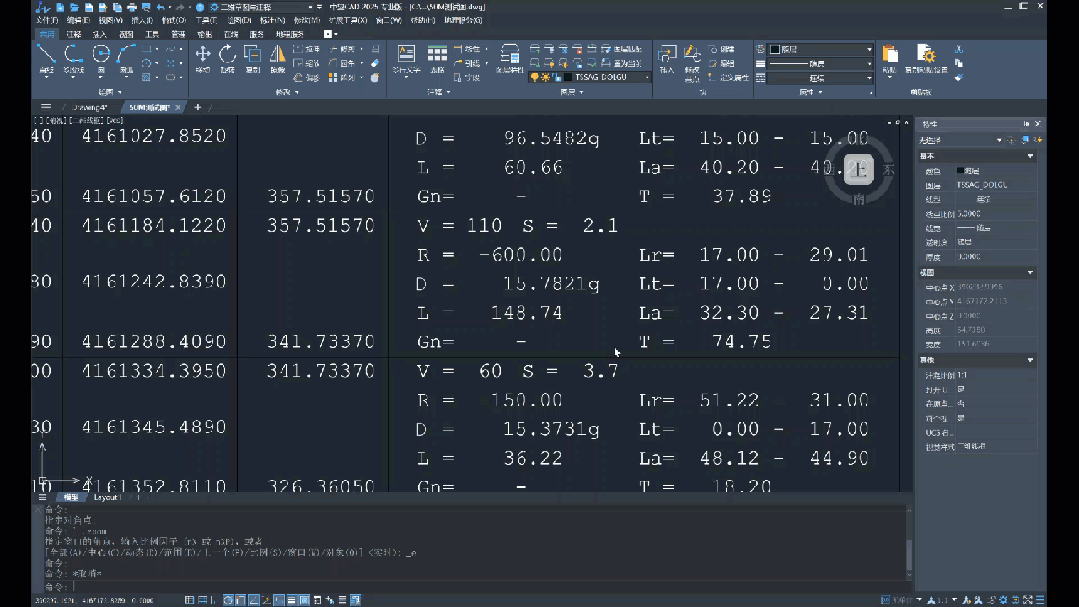Select the Line drawing tool
This screenshot has height=607, width=1079.
[x=46, y=59]
